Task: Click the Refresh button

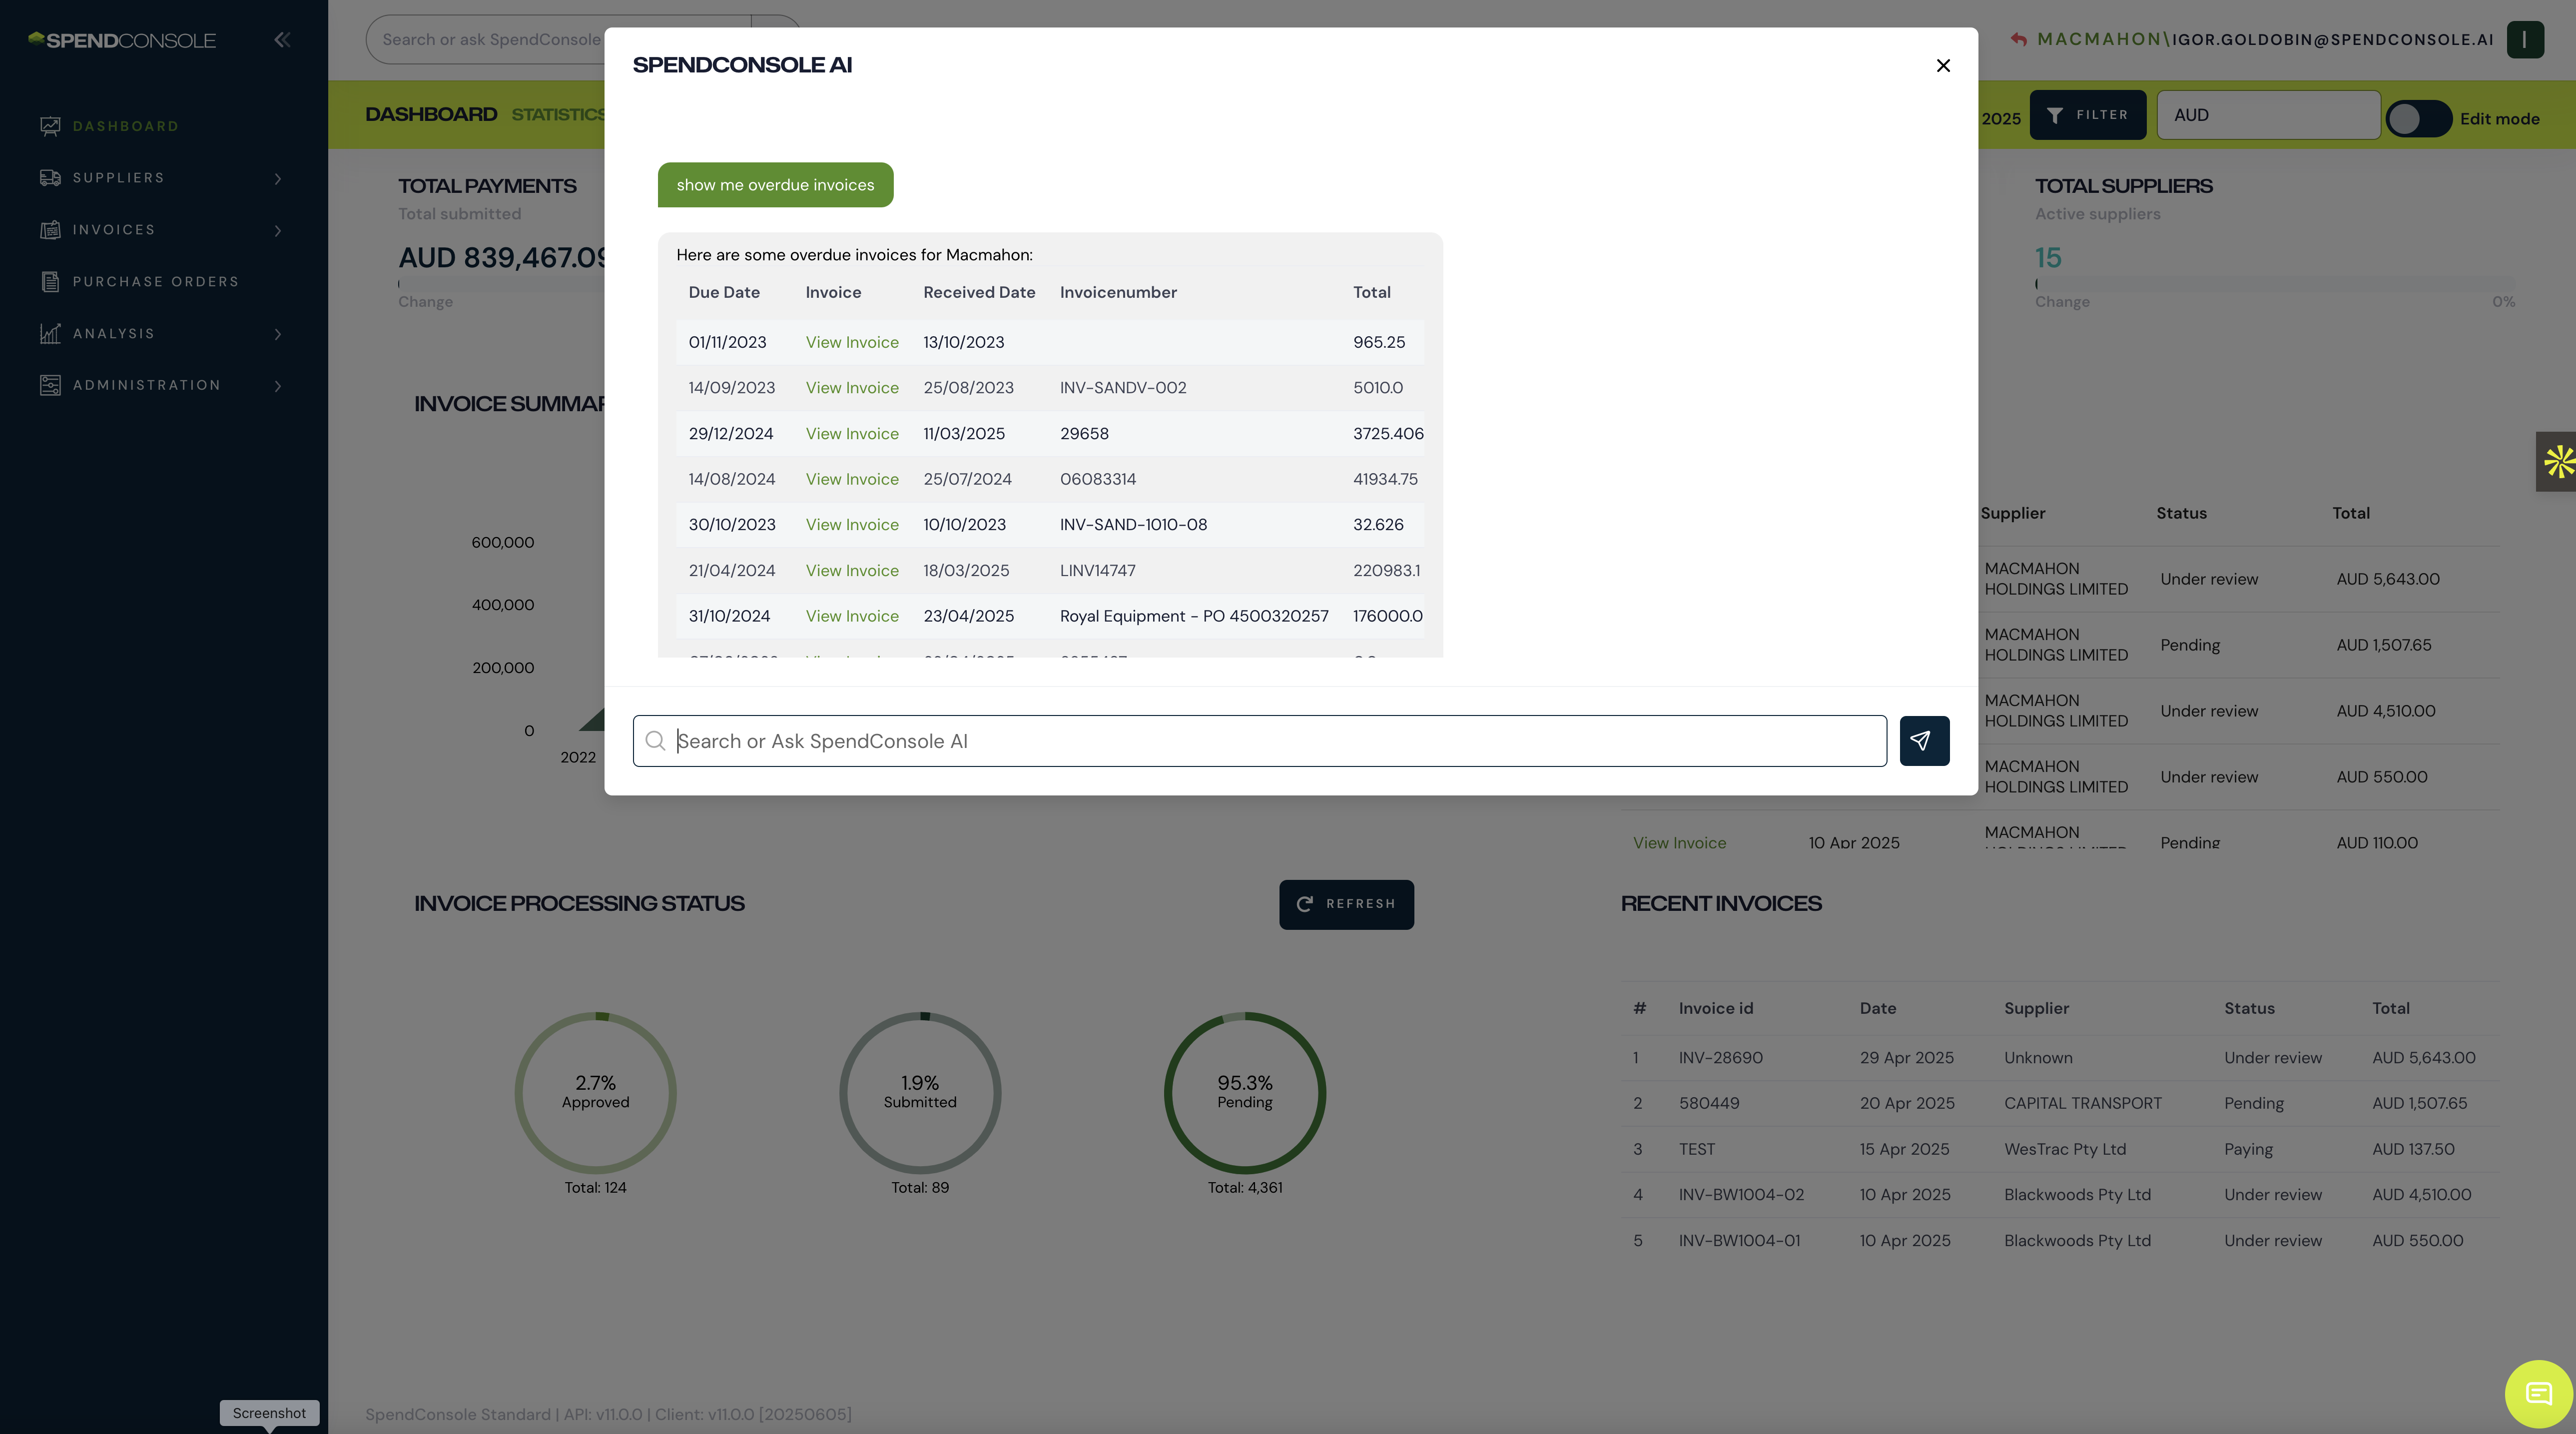Action: coord(1345,904)
